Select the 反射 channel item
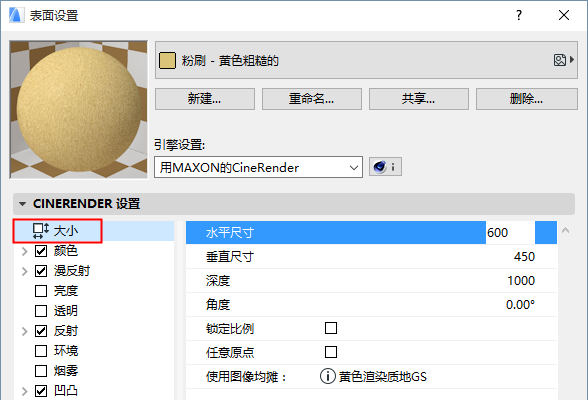 [x=66, y=331]
